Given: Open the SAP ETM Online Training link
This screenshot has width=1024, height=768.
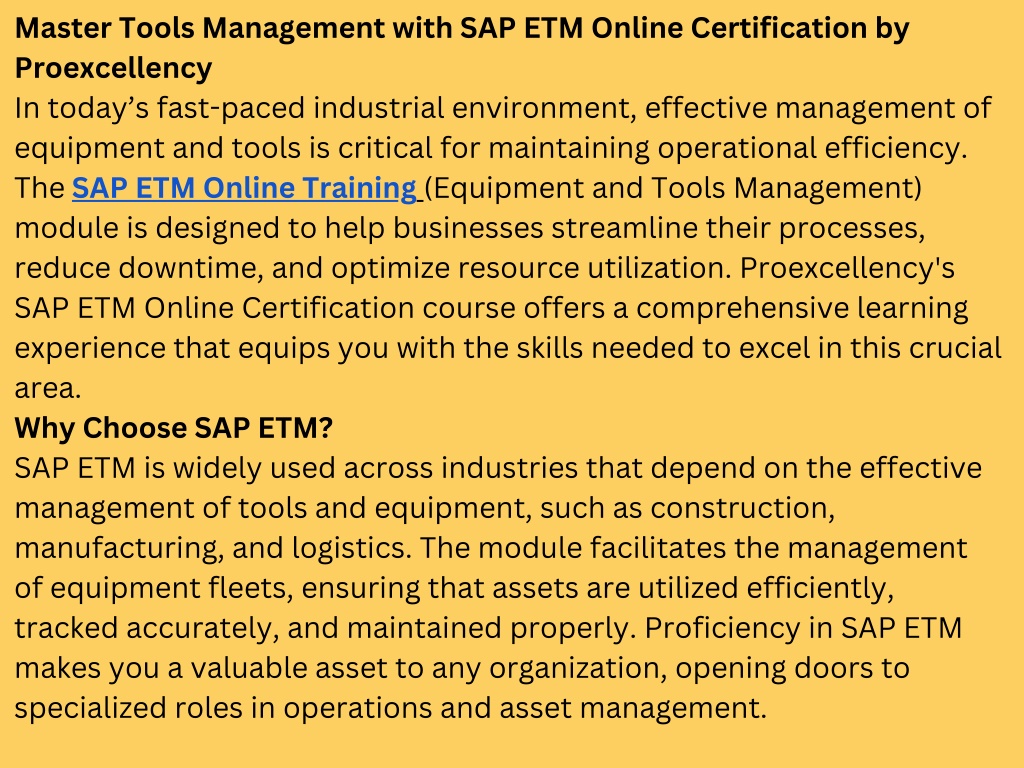Looking at the screenshot, I should point(244,188).
